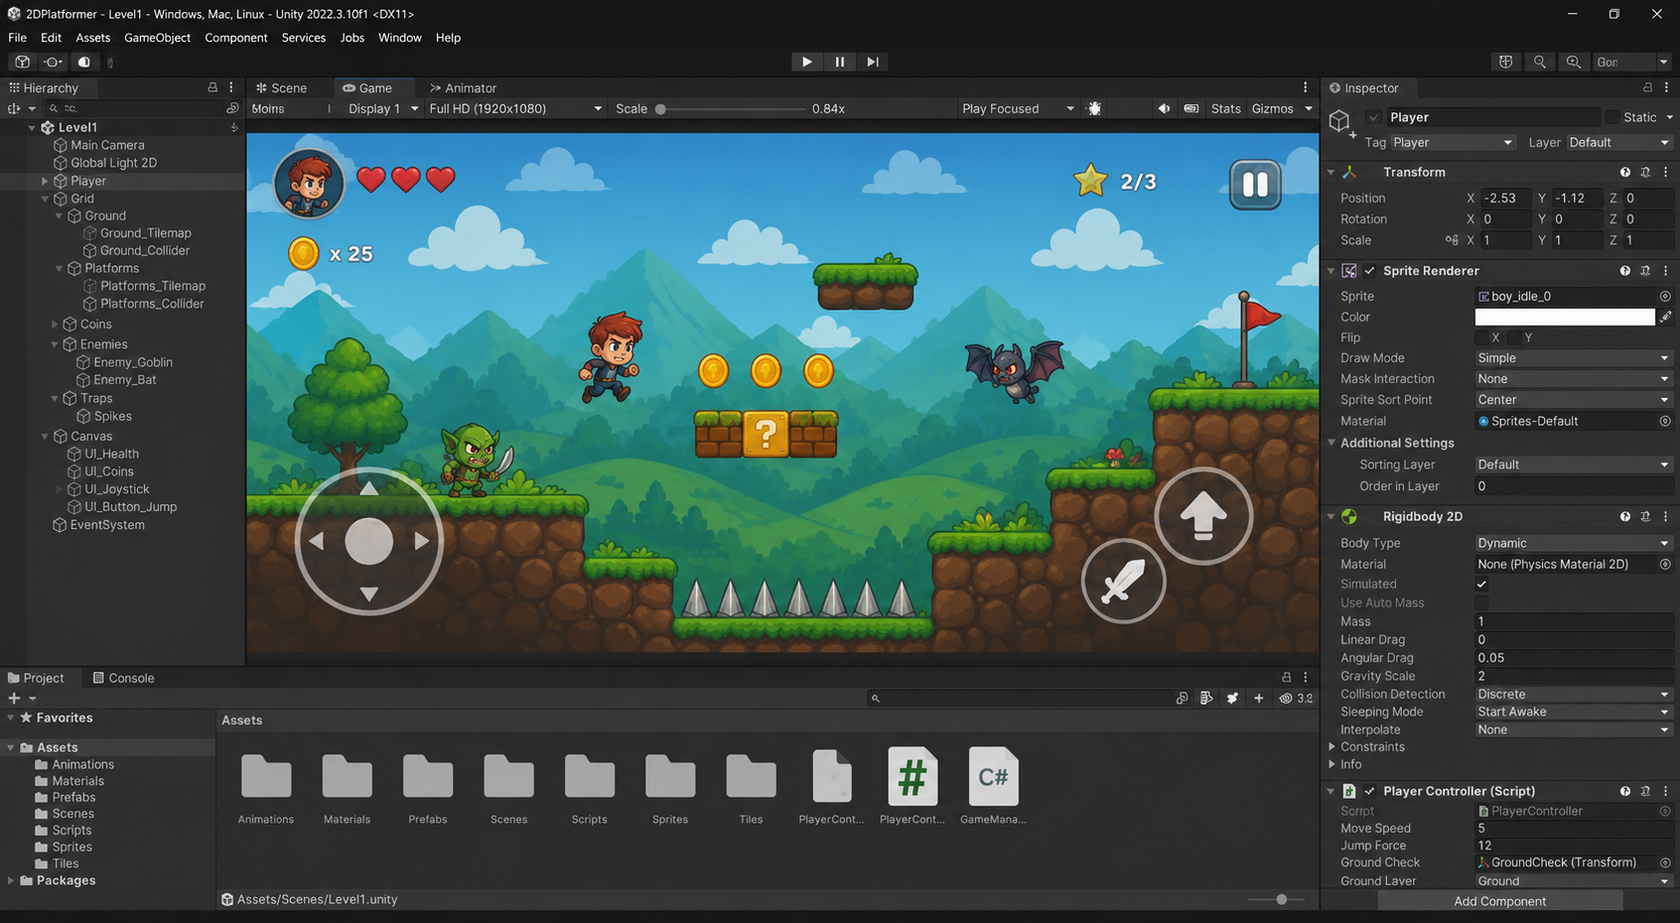This screenshot has width=1680, height=923.
Task: Start Play mode with the Play button
Action: point(806,62)
